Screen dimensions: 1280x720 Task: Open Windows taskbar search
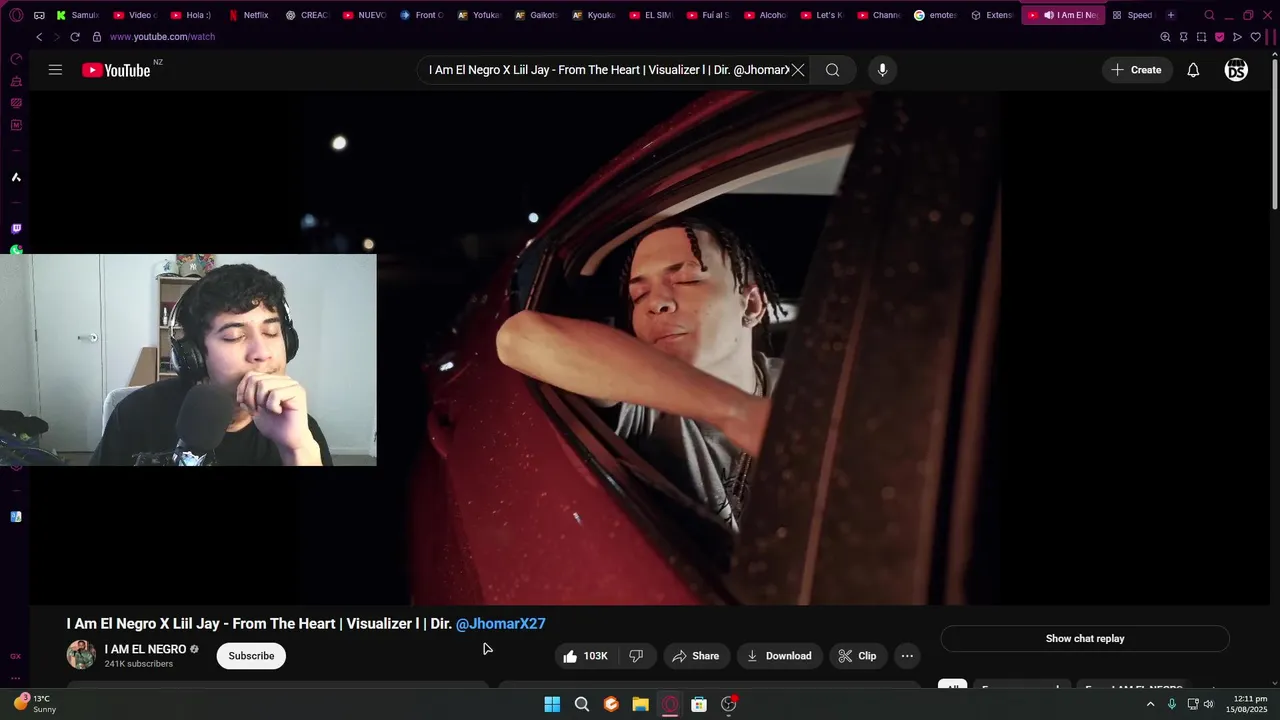[581, 704]
